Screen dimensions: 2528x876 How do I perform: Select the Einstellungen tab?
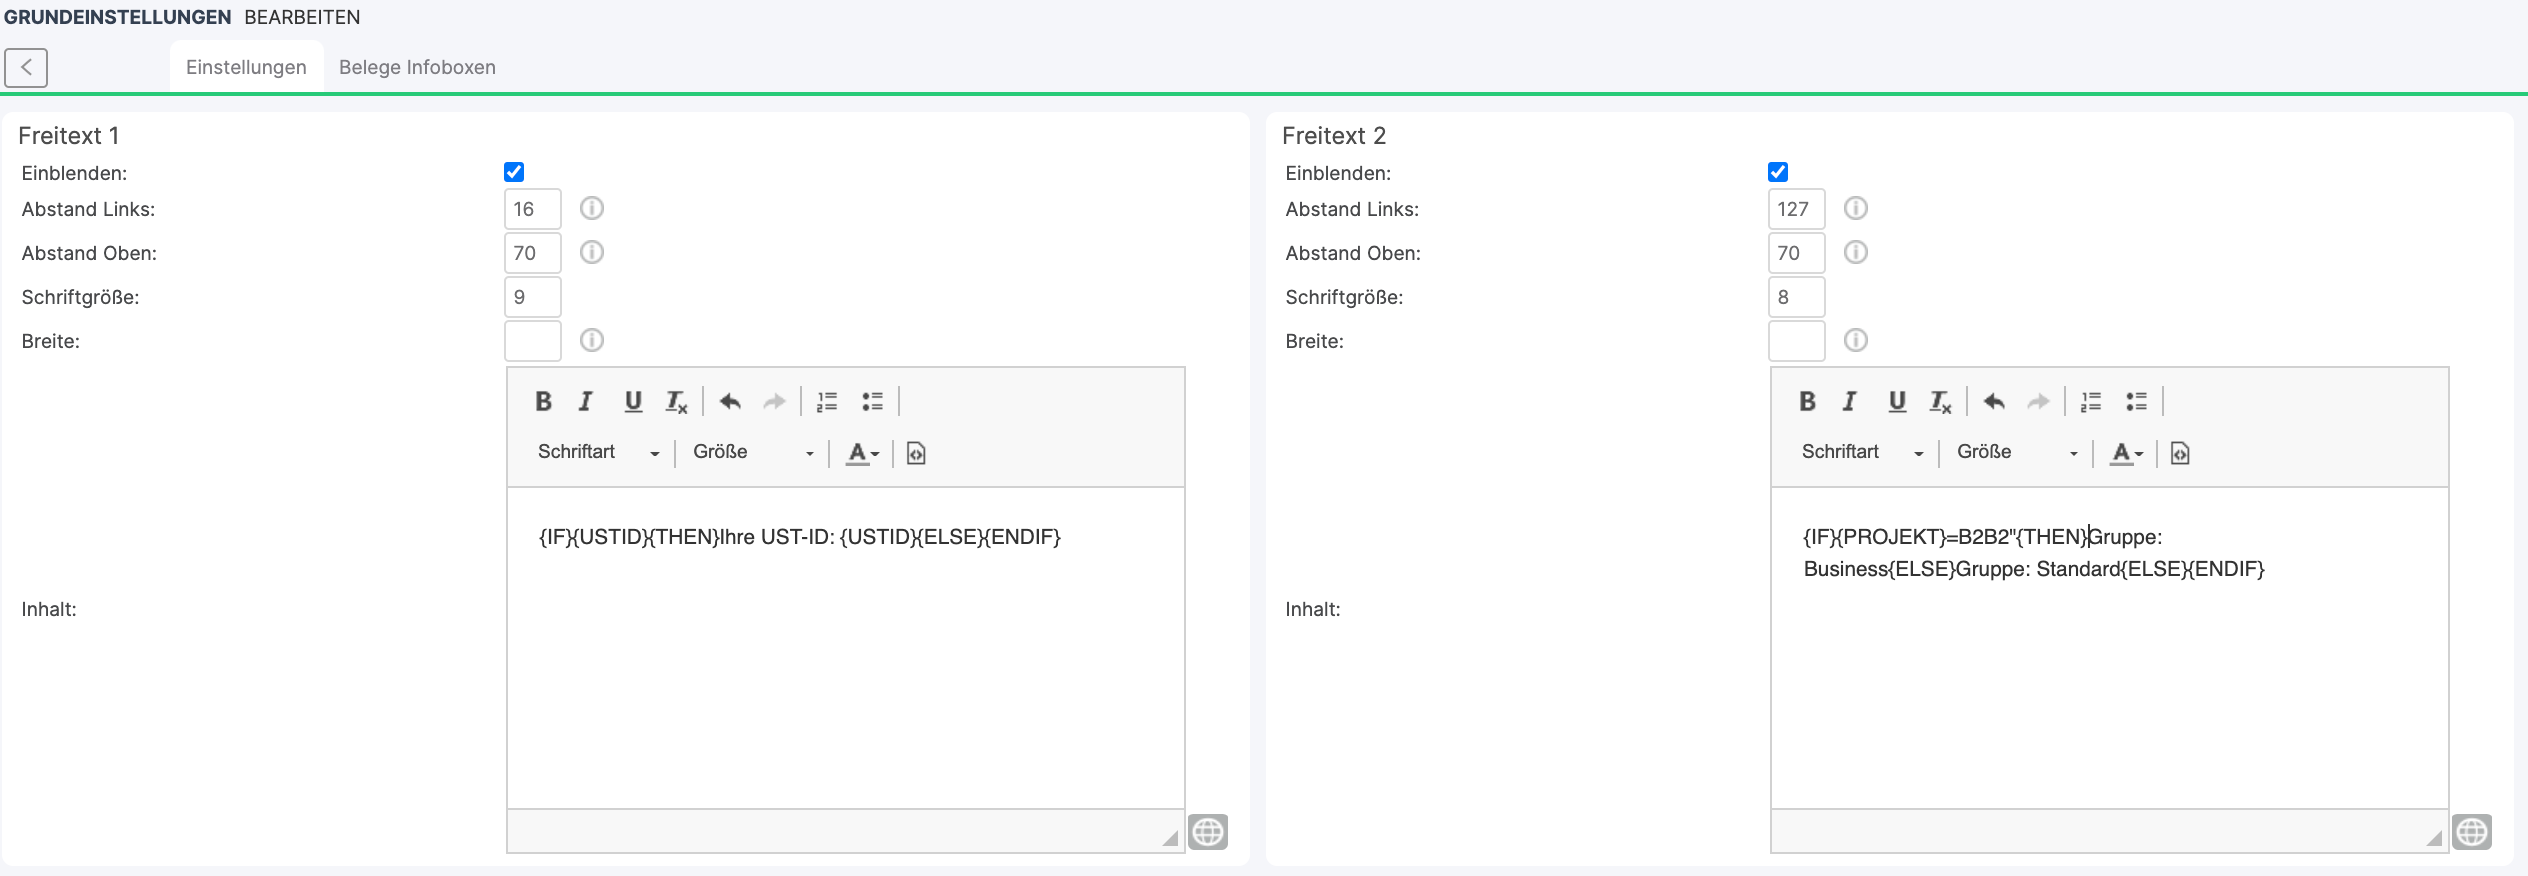click(246, 68)
